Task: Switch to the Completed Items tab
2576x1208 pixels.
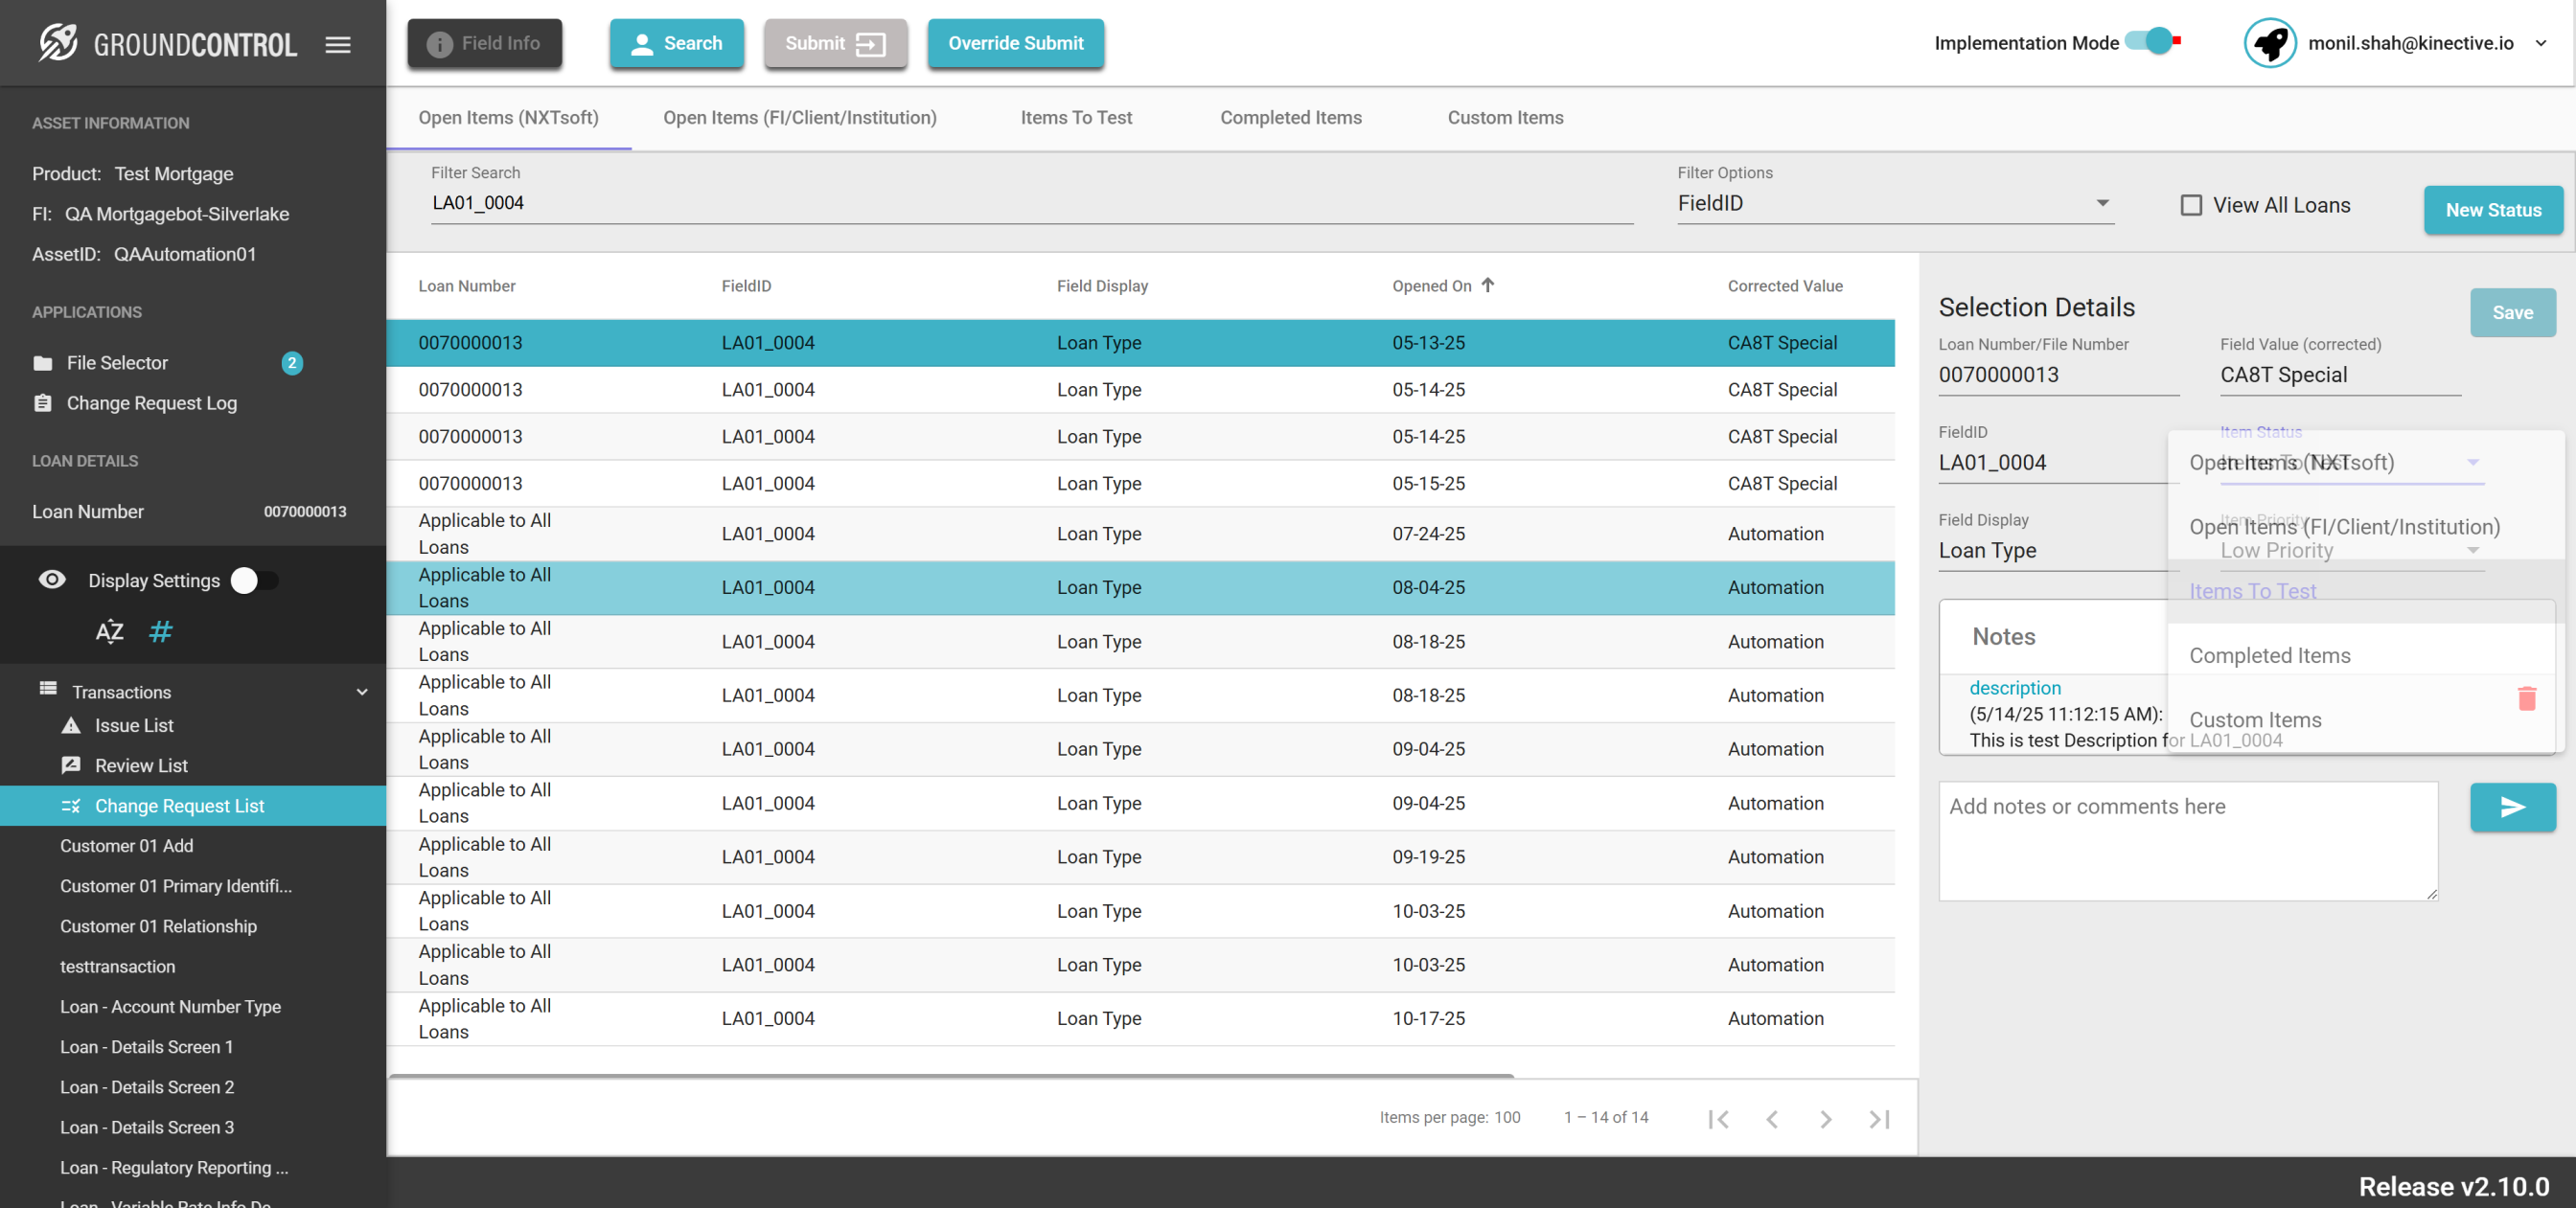Action: click(x=1290, y=117)
